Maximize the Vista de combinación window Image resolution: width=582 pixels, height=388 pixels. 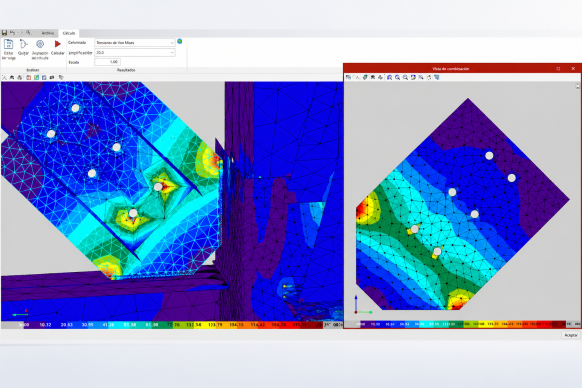[x=558, y=69]
